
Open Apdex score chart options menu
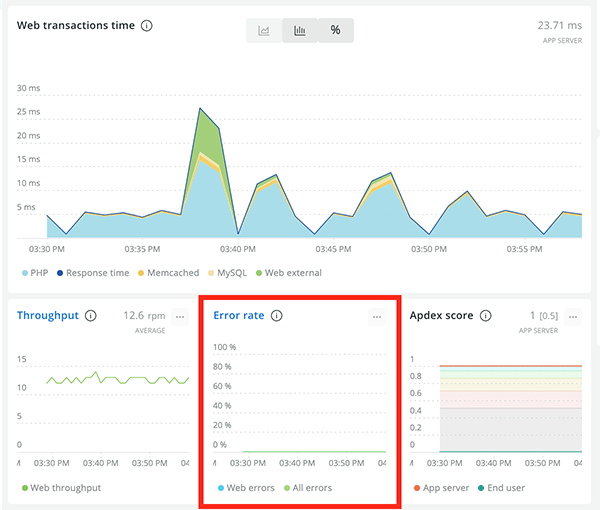click(573, 317)
